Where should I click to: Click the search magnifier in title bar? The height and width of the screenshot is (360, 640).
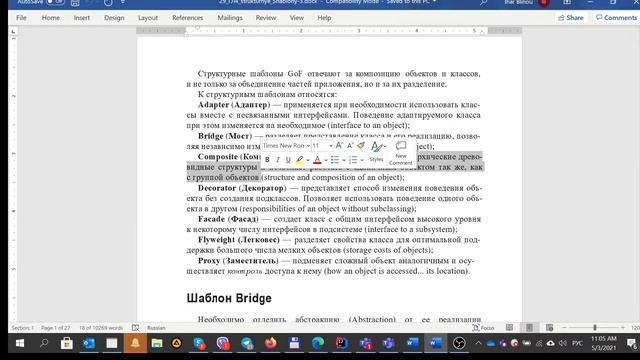483,2
